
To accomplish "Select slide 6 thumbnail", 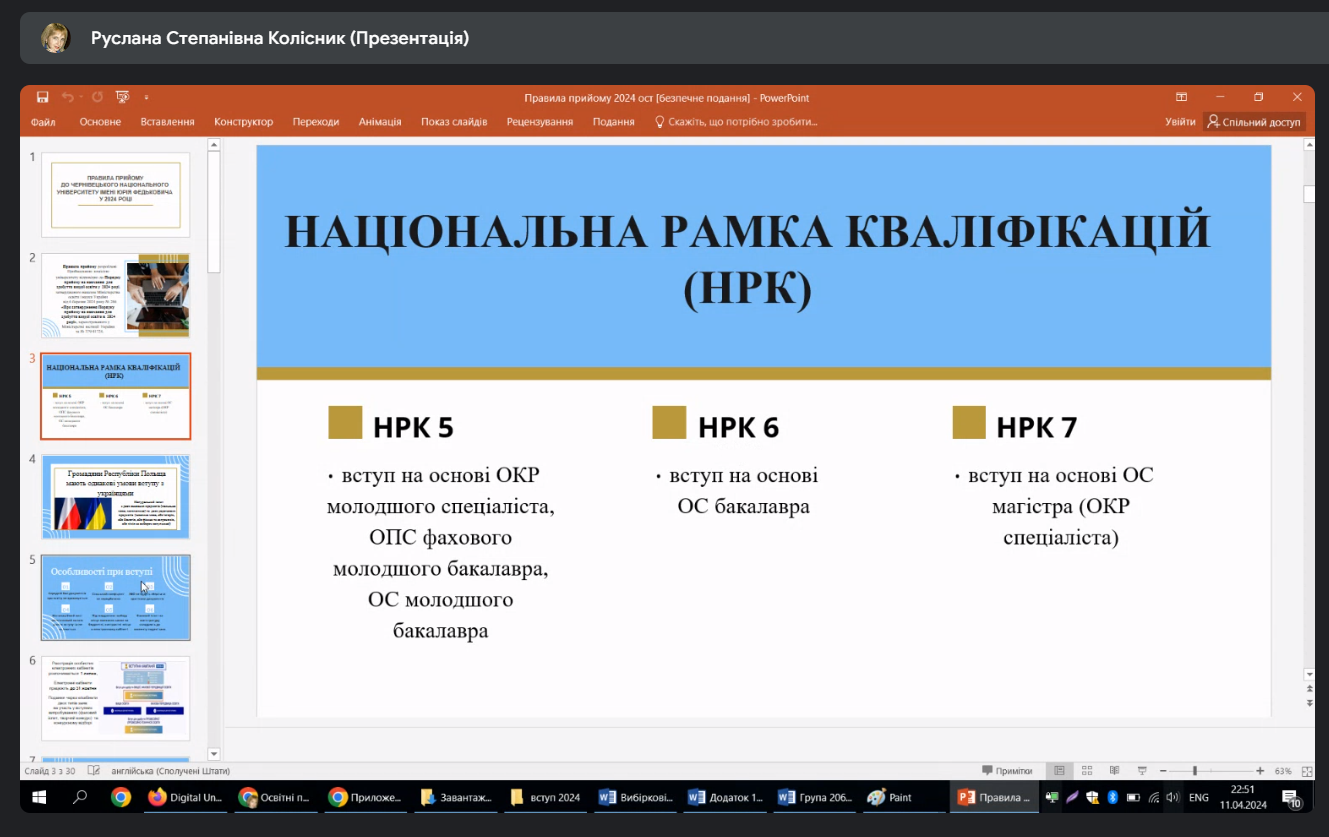I will point(115,698).
